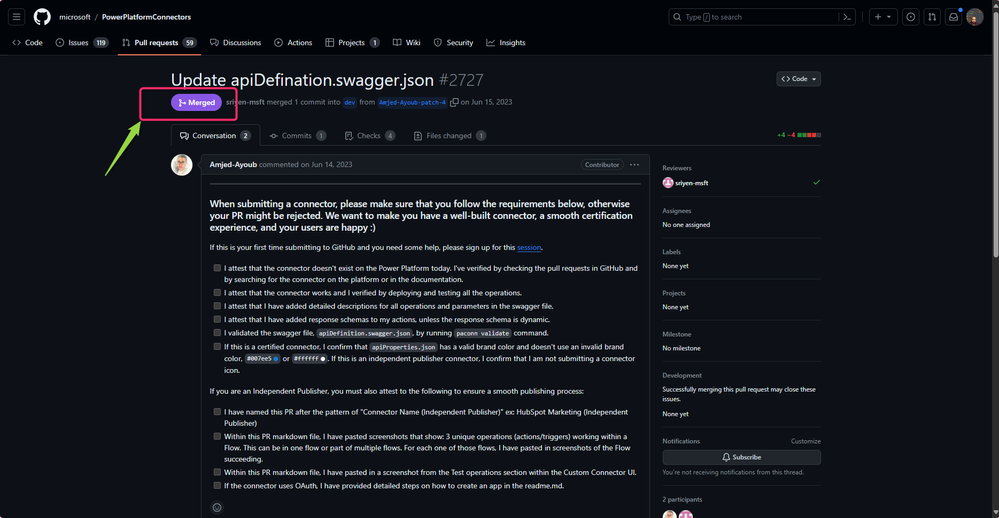Open the hamburger navigation menu
The height and width of the screenshot is (518, 999).
coord(17,17)
